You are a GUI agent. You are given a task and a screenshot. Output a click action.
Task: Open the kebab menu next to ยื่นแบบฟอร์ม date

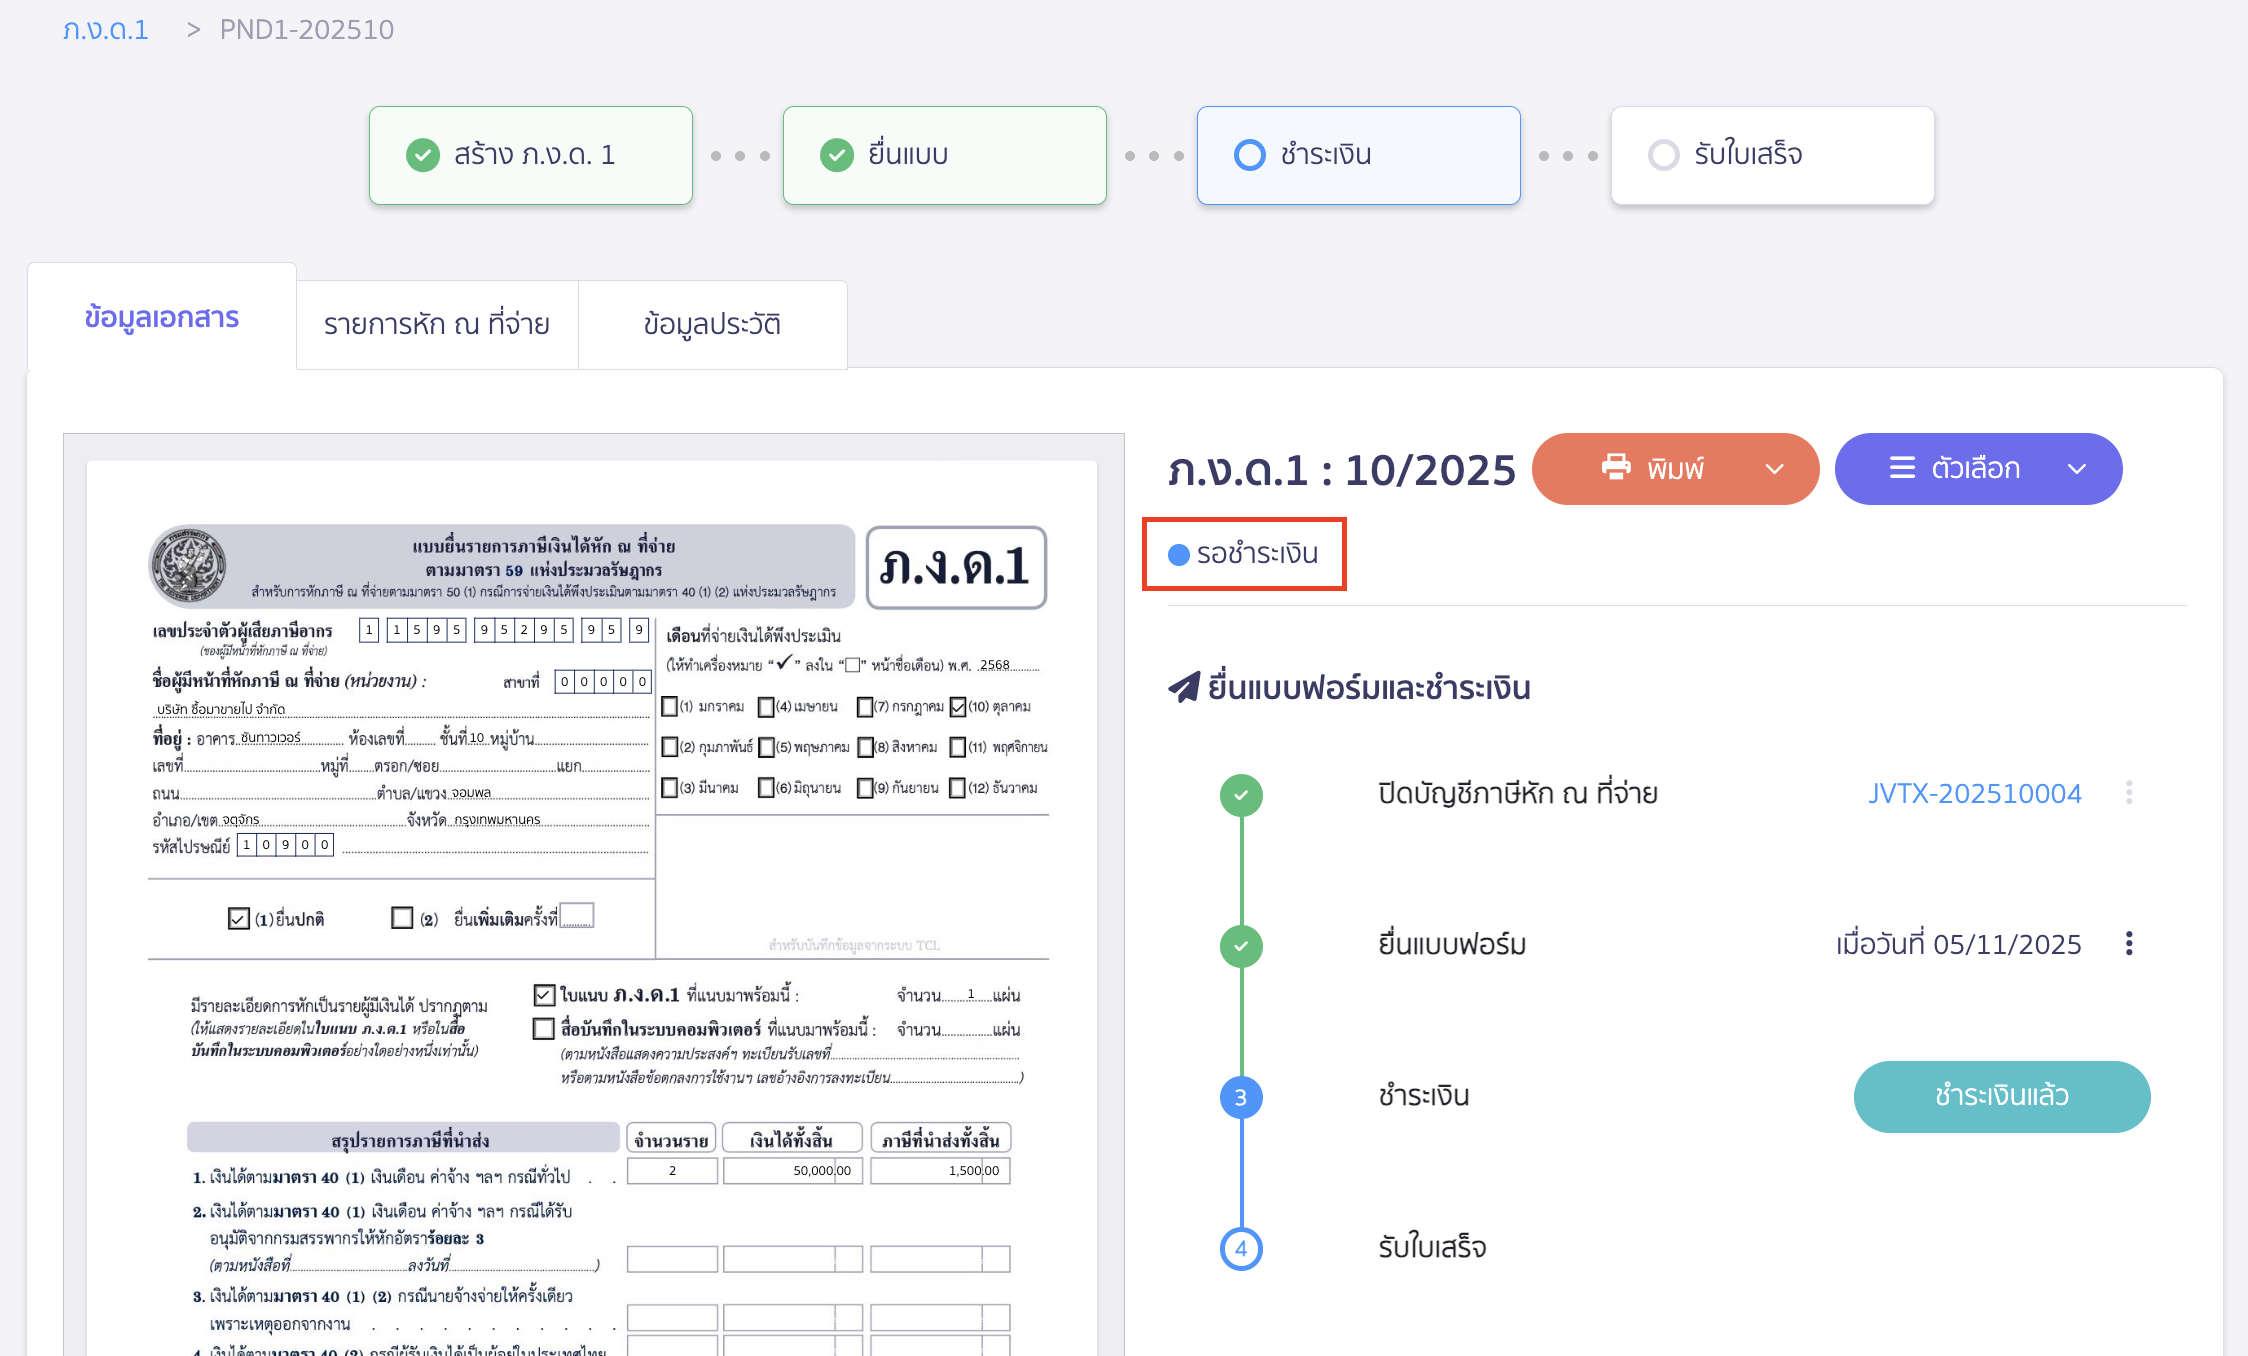(2130, 943)
